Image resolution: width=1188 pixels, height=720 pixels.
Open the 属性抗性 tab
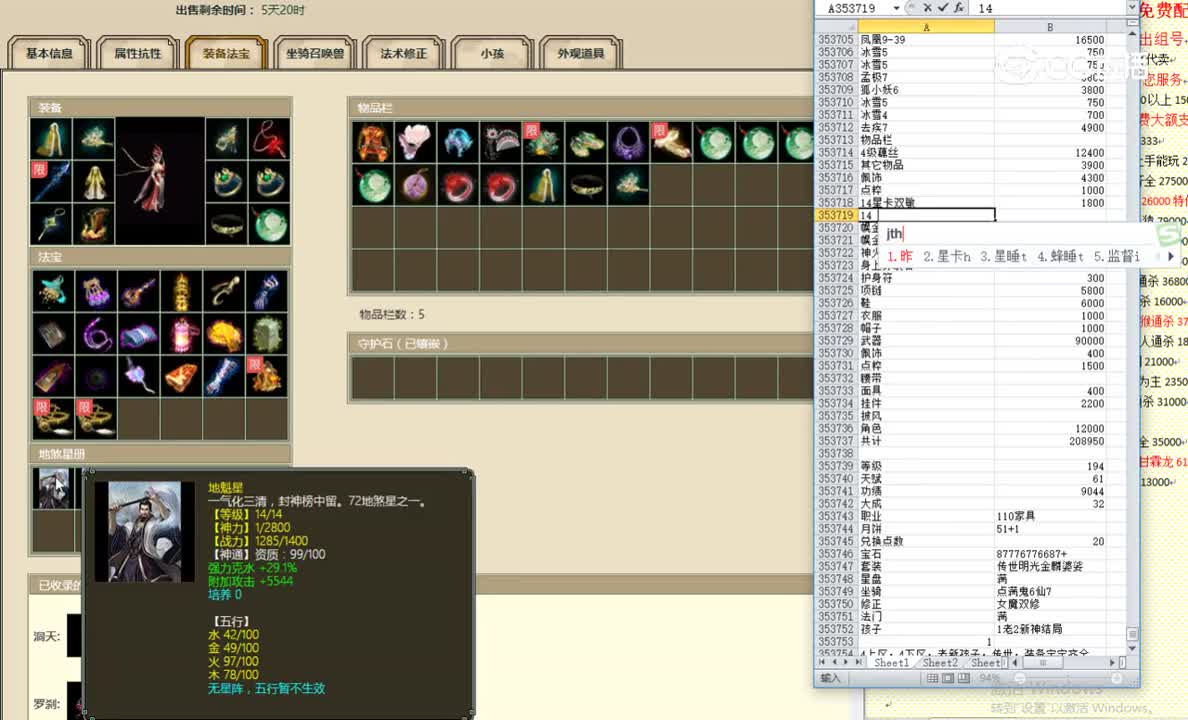point(138,53)
